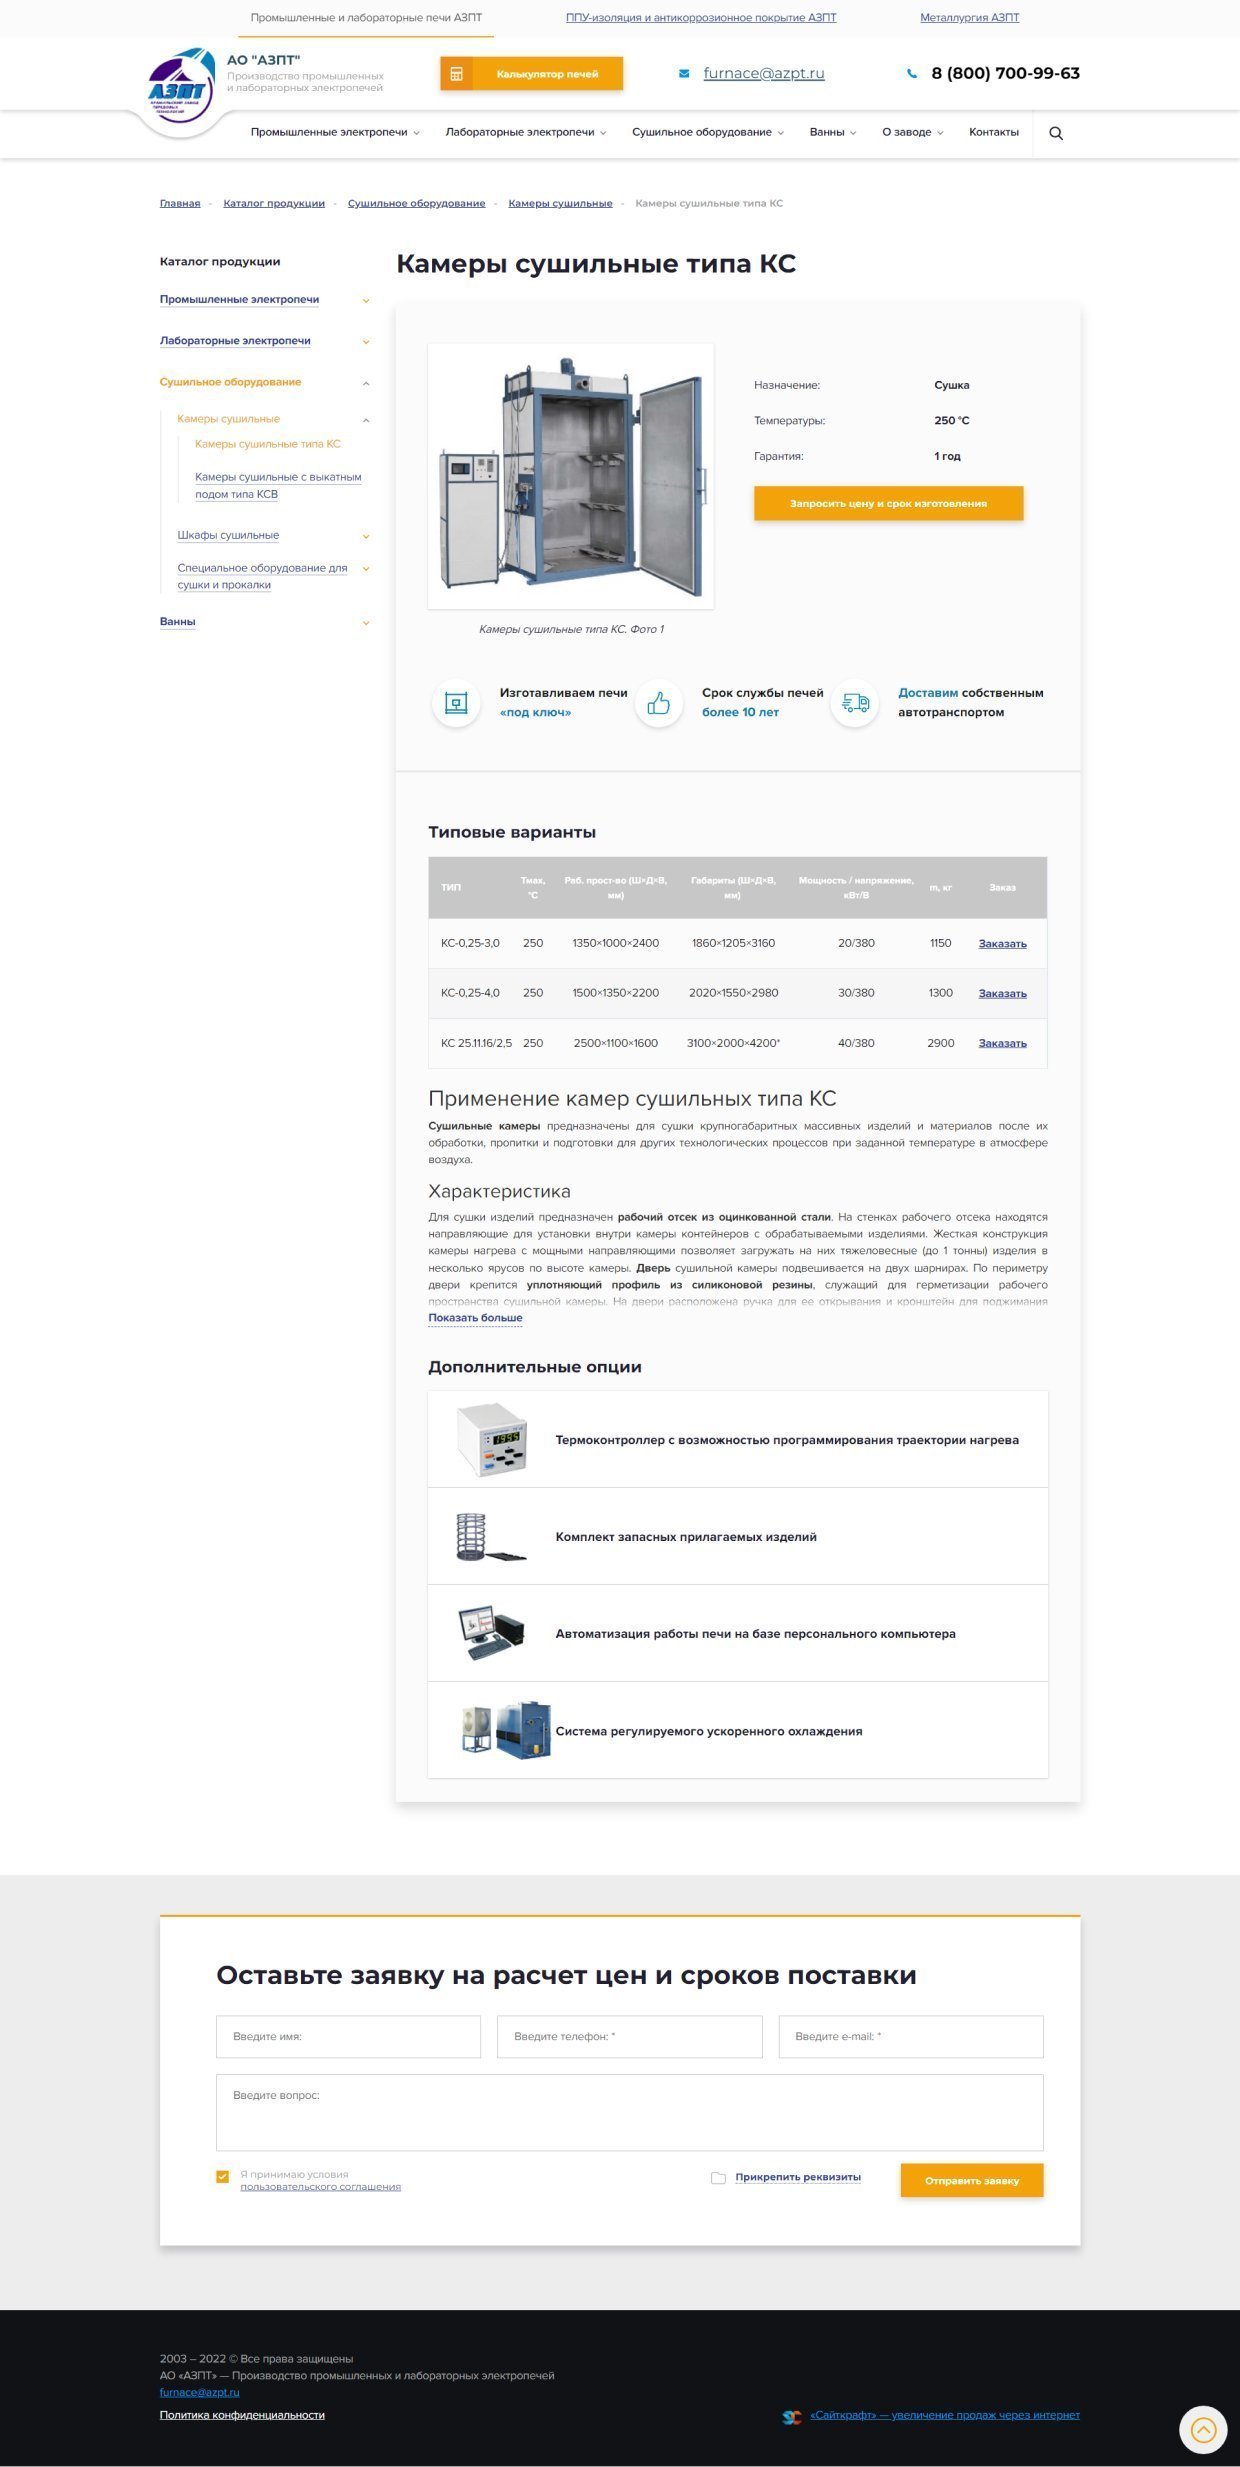Click Запросить цену и срок изготовления button
Image resolution: width=1240 pixels, height=2467 pixels.
[x=888, y=504]
